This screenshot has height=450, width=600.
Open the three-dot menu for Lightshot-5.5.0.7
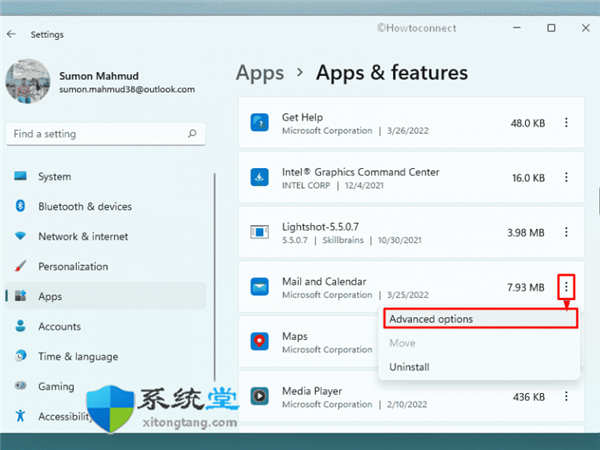[566, 232]
